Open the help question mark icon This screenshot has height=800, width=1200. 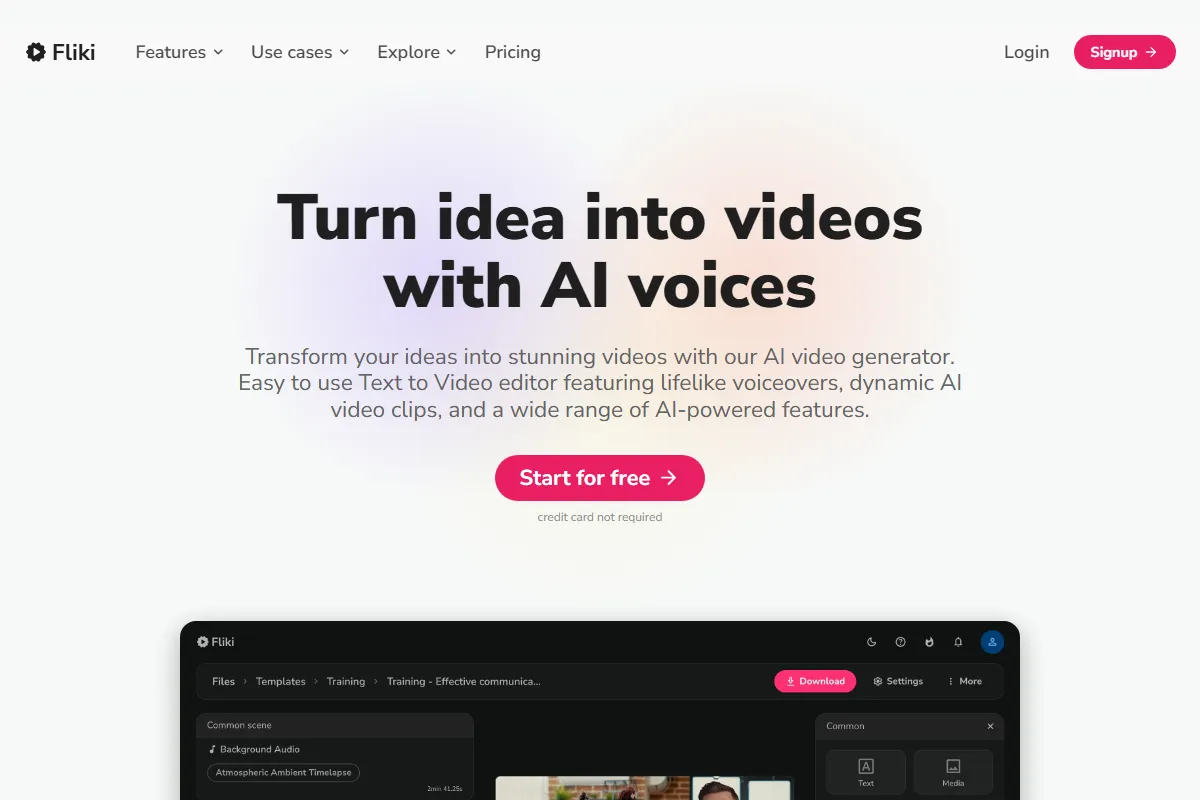(900, 642)
